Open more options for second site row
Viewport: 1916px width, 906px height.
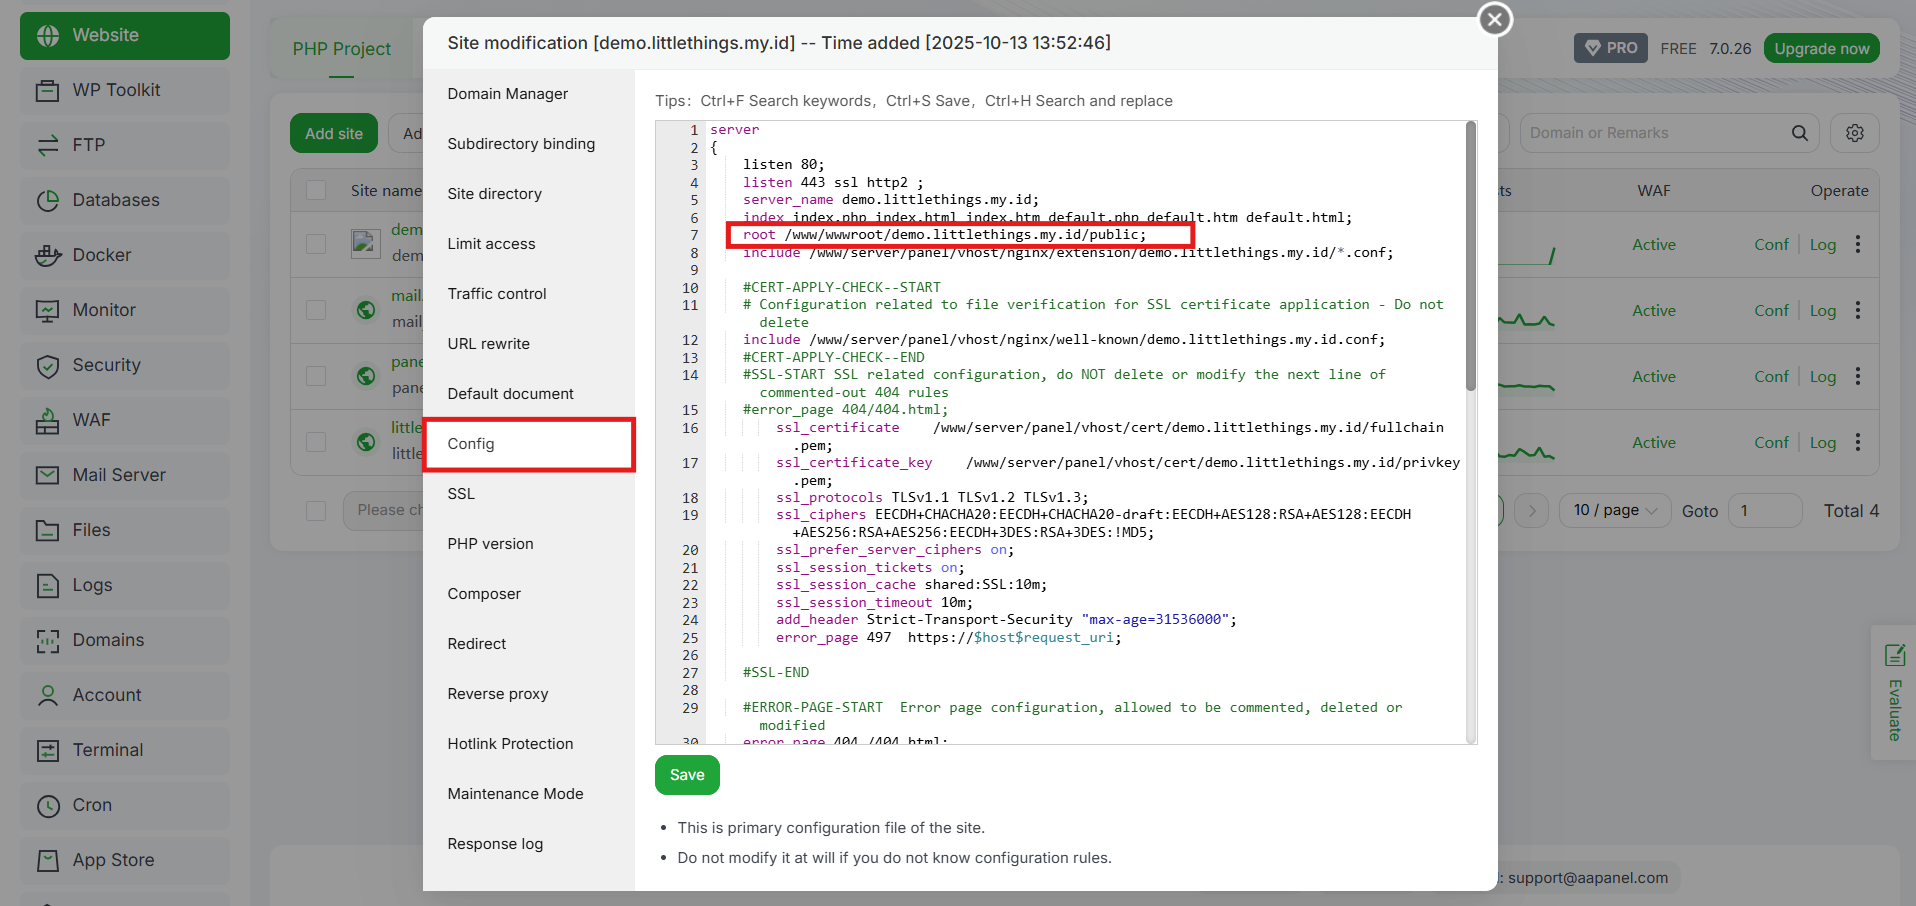tap(1858, 310)
